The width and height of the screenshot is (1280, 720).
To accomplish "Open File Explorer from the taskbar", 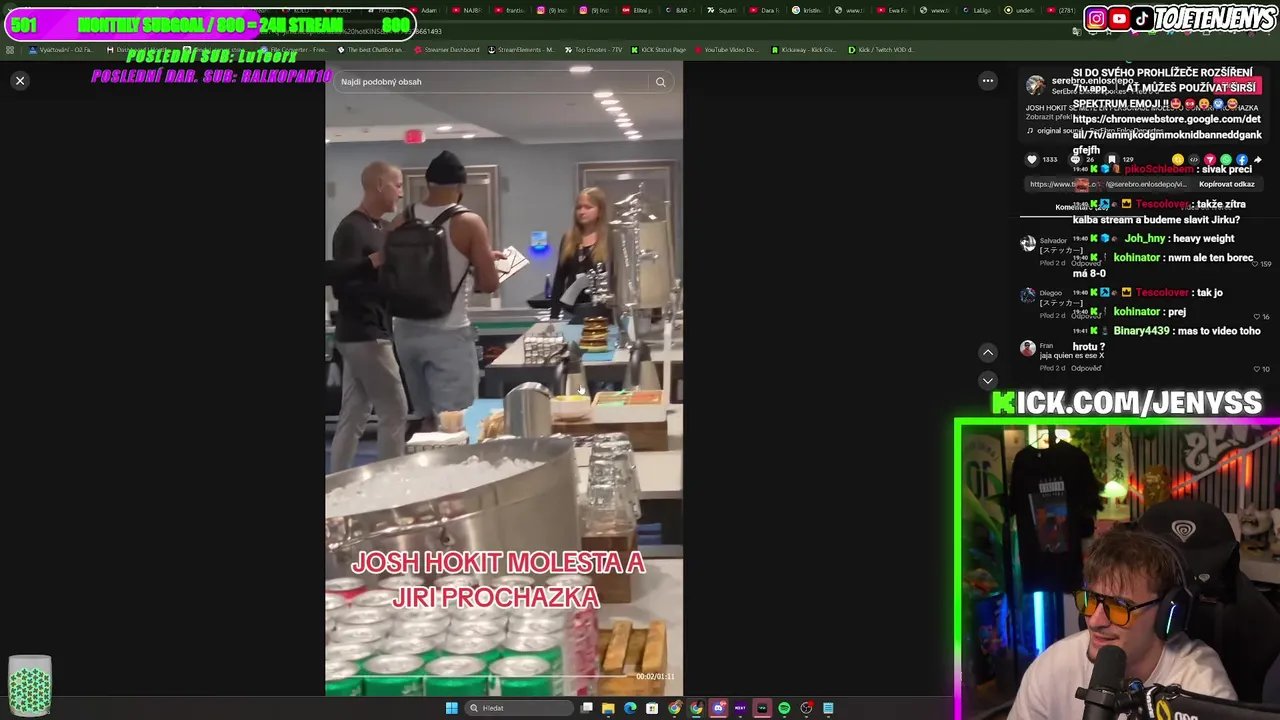I will [x=608, y=708].
